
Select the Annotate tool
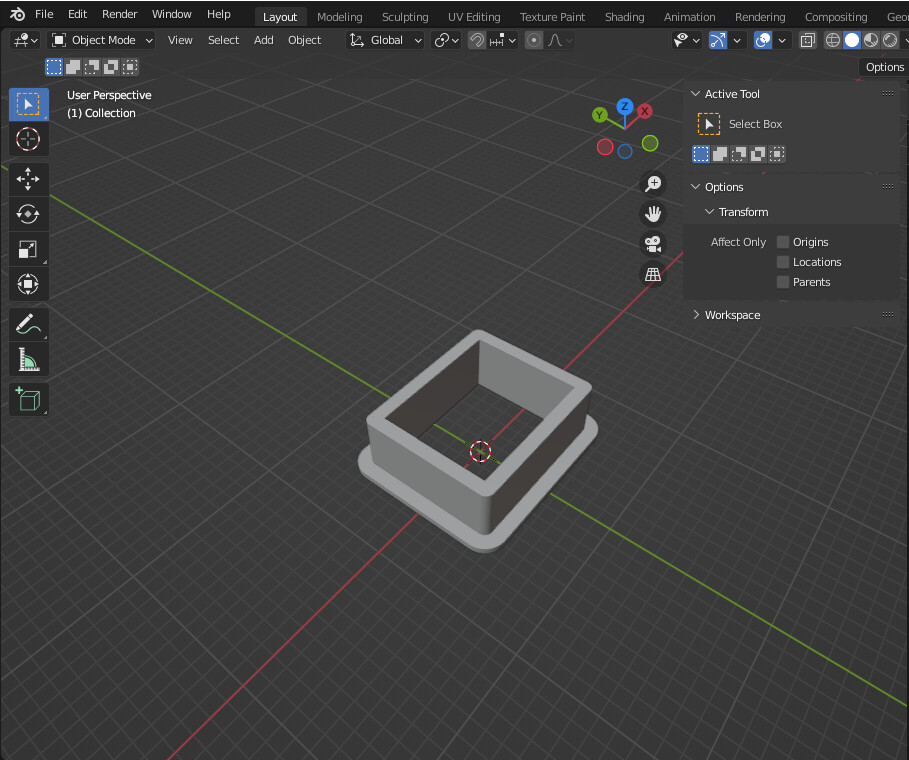pyautogui.click(x=28, y=324)
